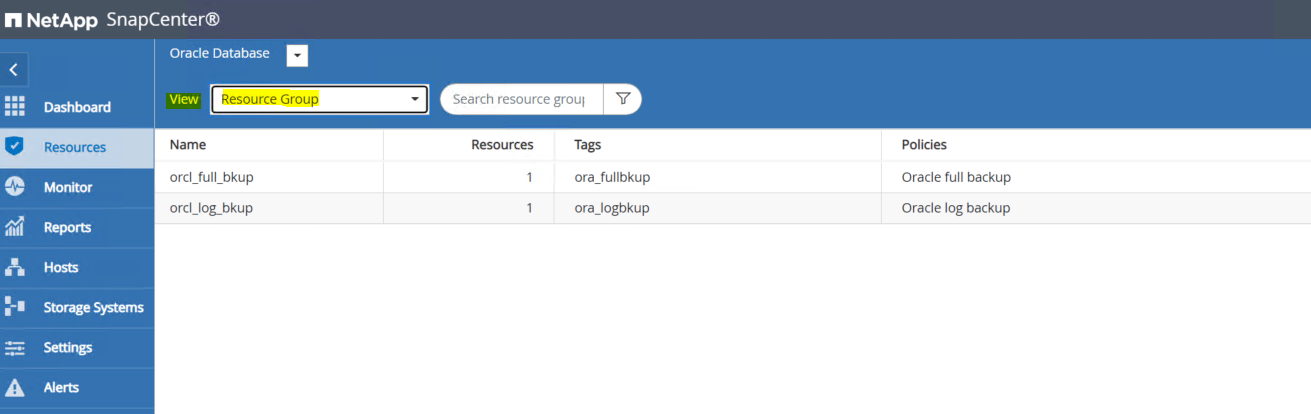Go to the Reports menu label
Viewport: 1311px width, 414px height.
click(x=67, y=227)
